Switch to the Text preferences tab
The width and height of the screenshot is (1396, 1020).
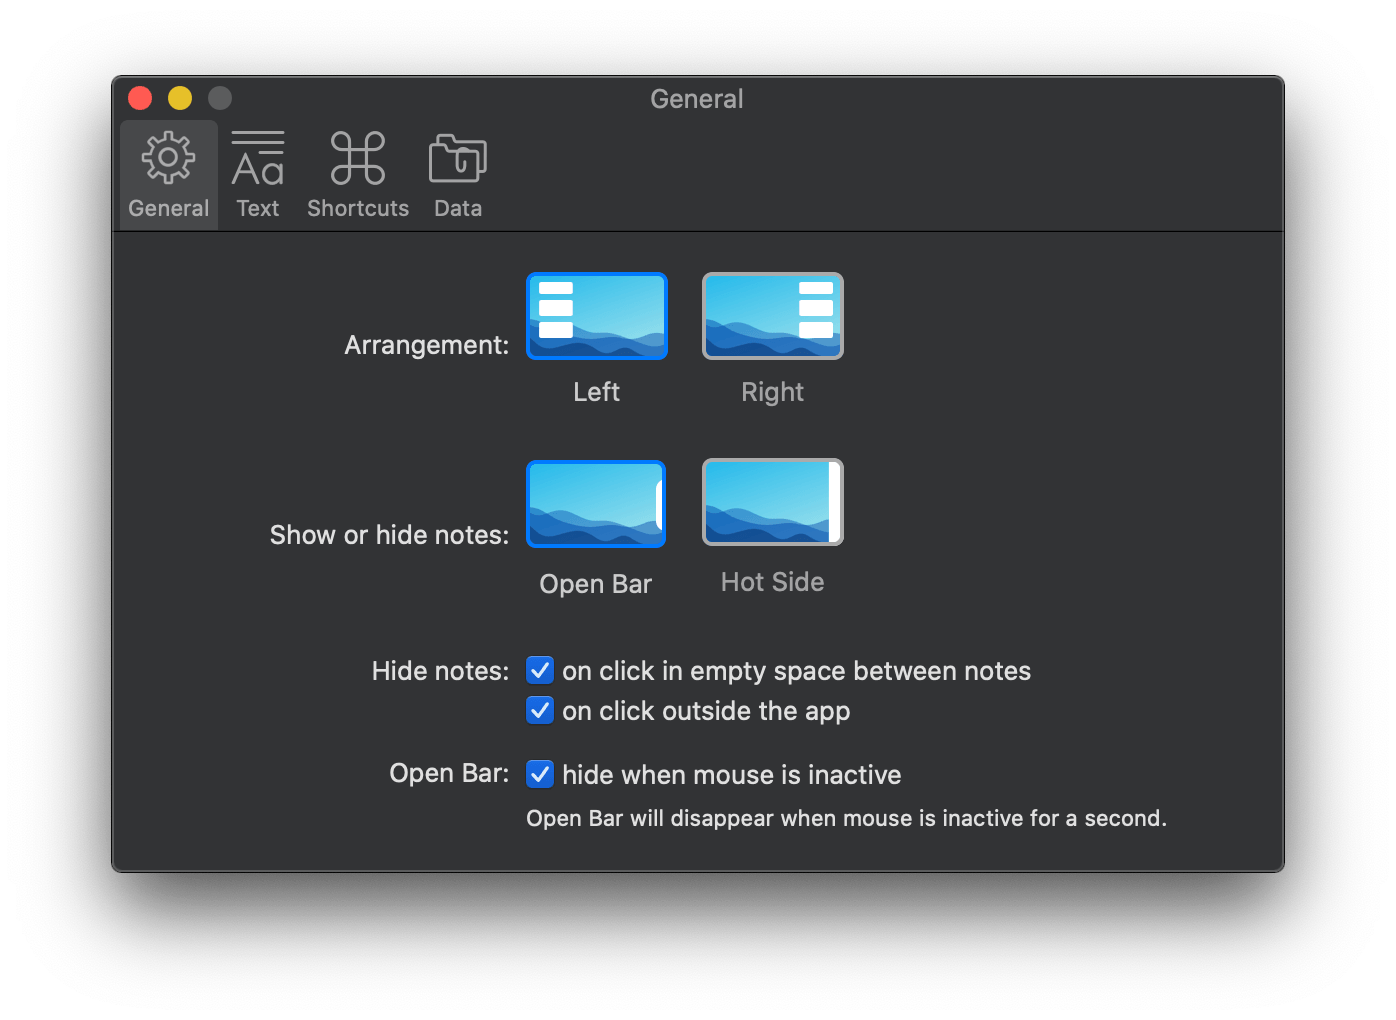pyautogui.click(x=258, y=176)
